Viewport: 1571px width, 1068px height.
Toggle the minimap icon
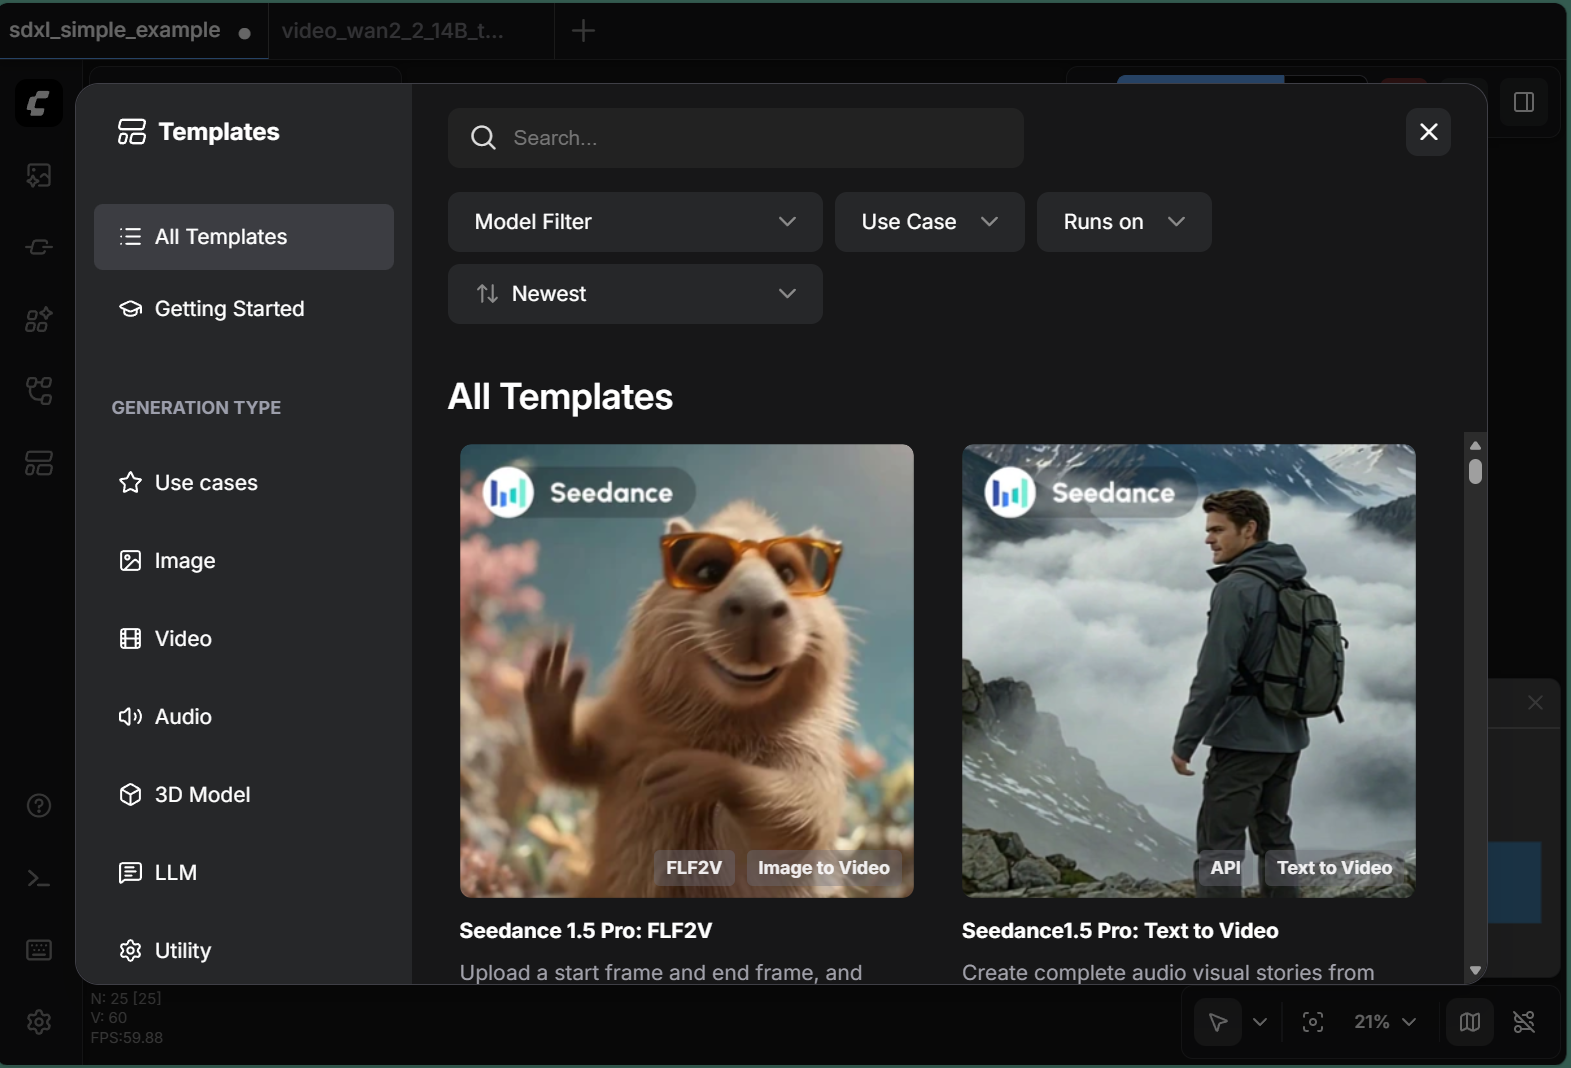click(1469, 1022)
